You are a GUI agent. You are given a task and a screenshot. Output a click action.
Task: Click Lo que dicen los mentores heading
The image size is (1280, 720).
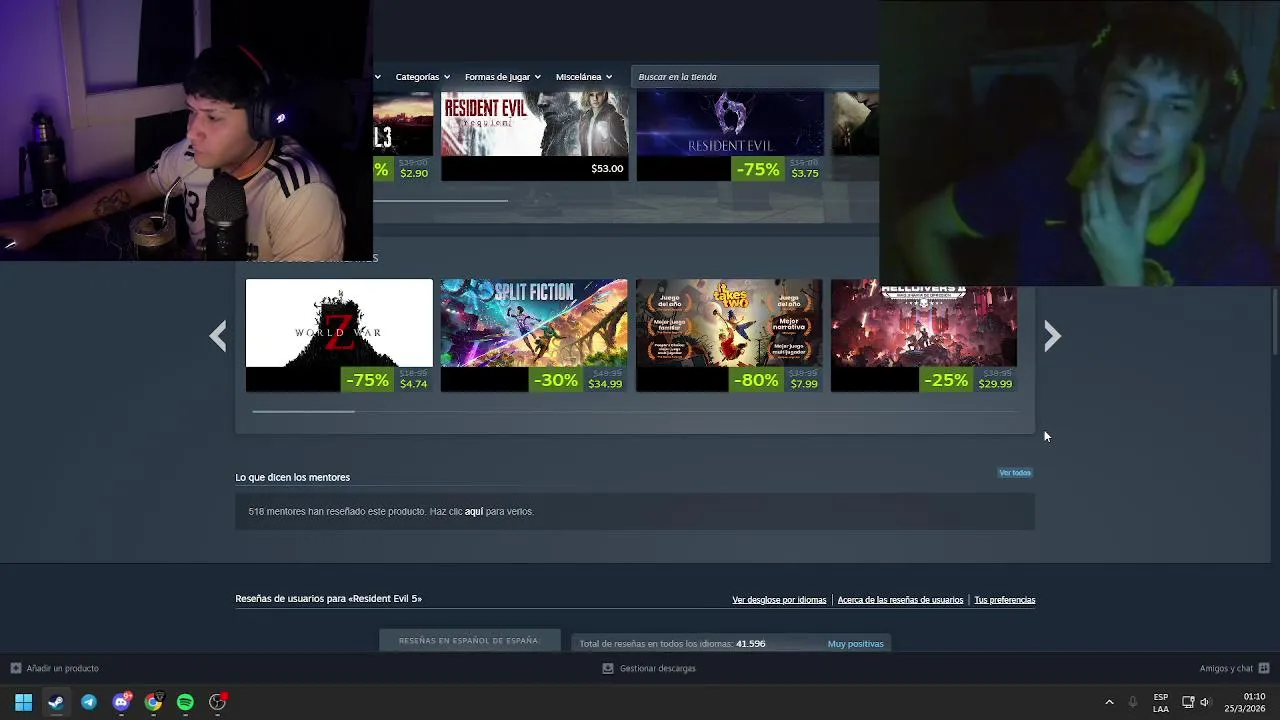click(x=292, y=477)
